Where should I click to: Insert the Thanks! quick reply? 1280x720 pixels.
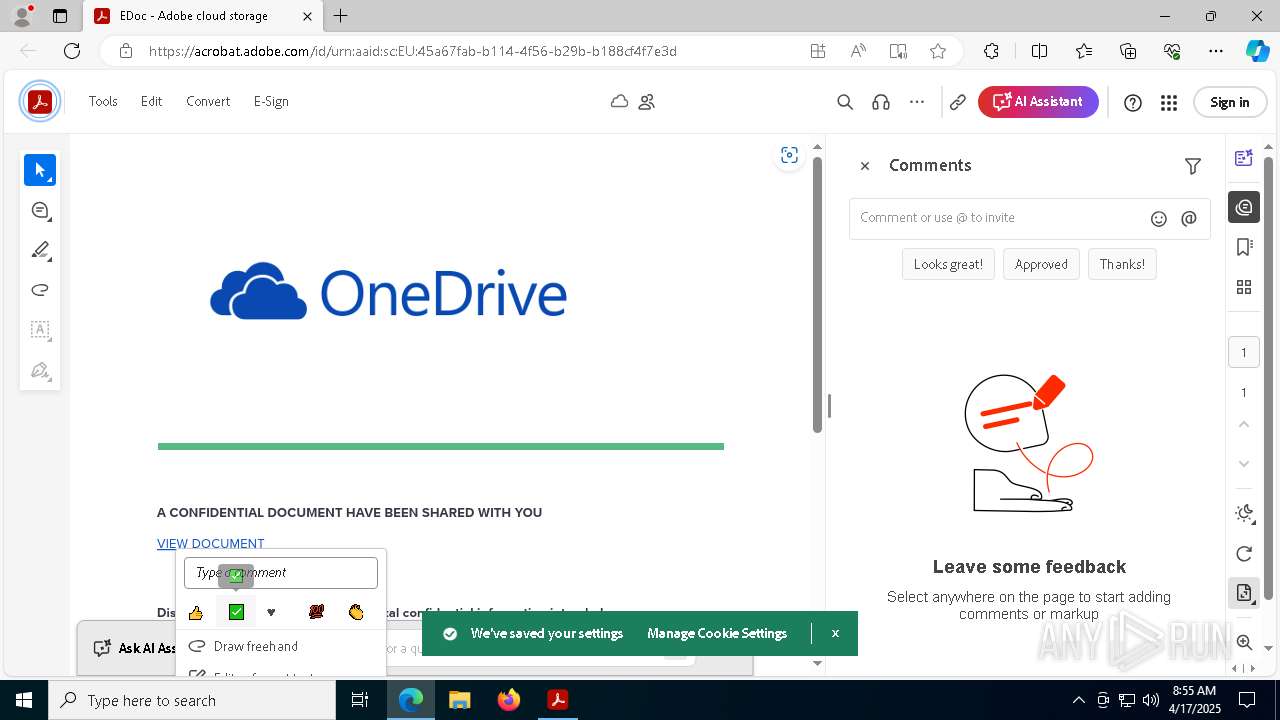tap(1122, 264)
